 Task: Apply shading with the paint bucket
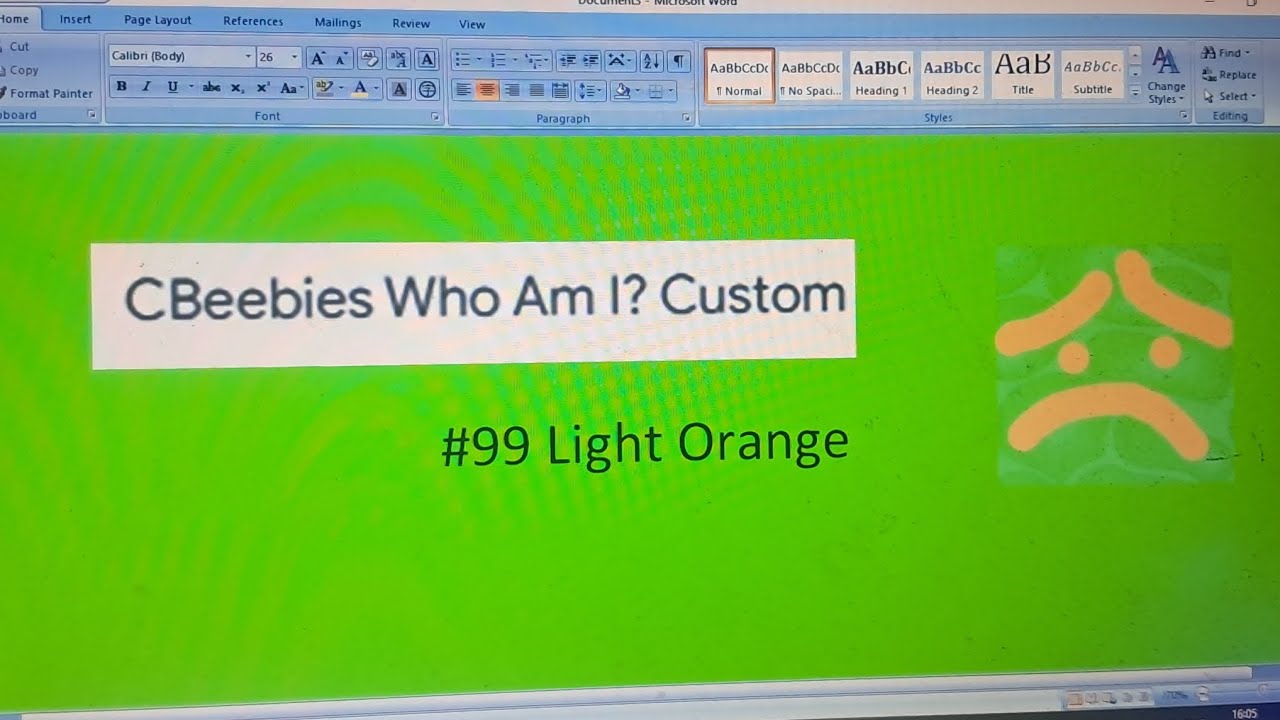pyautogui.click(x=622, y=92)
